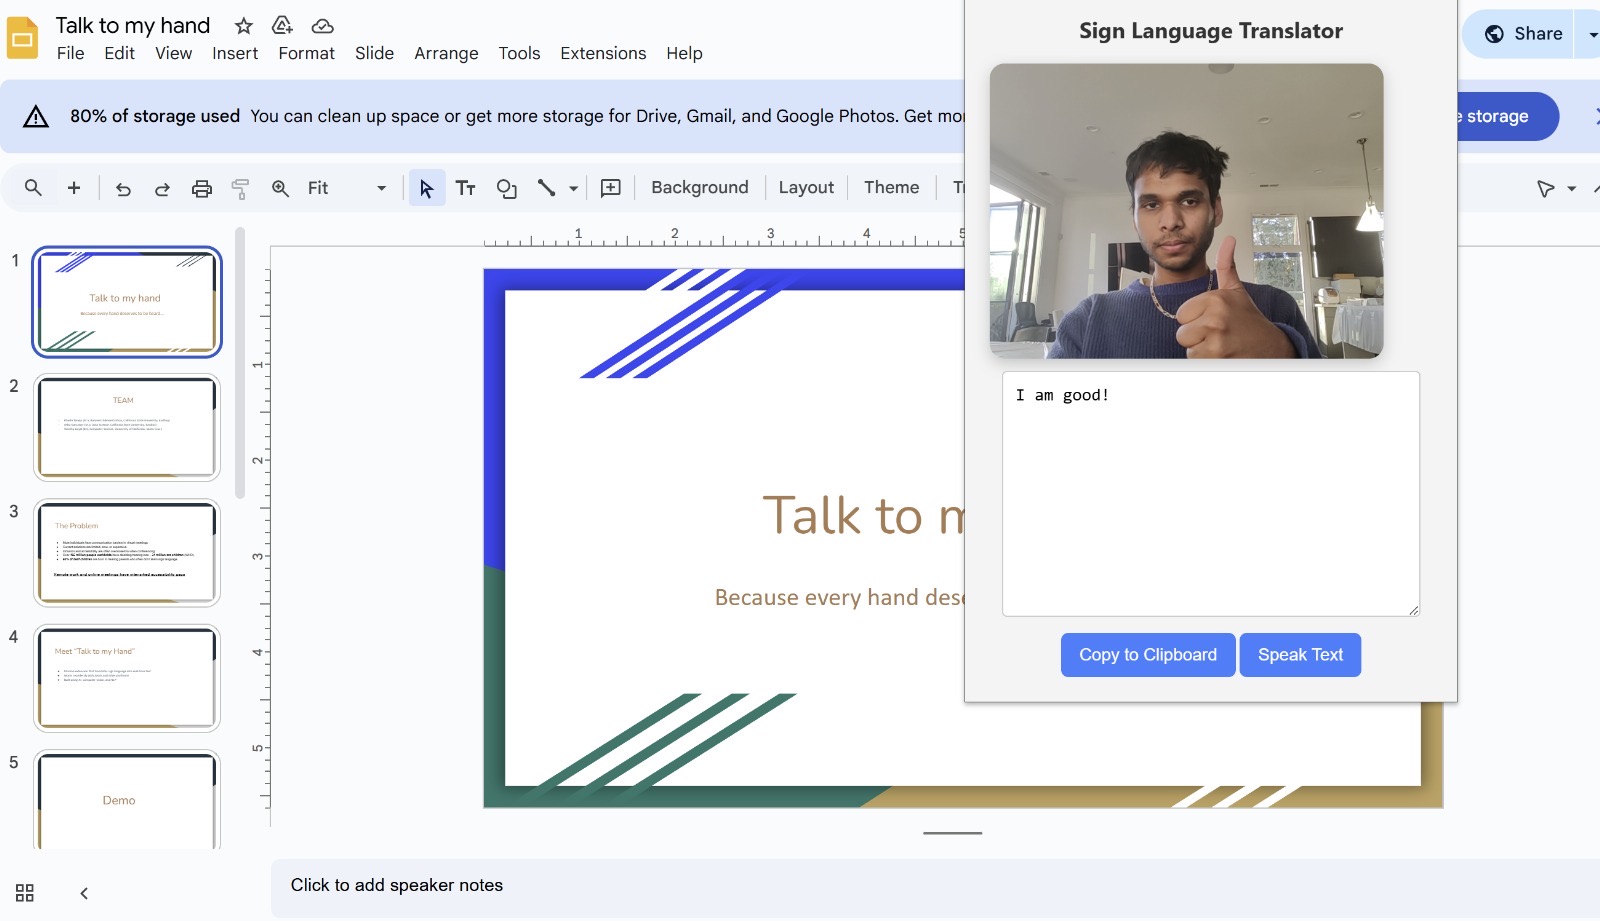The image size is (1600, 921).
Task: Select the Shape tool
Action: point(507,187)
